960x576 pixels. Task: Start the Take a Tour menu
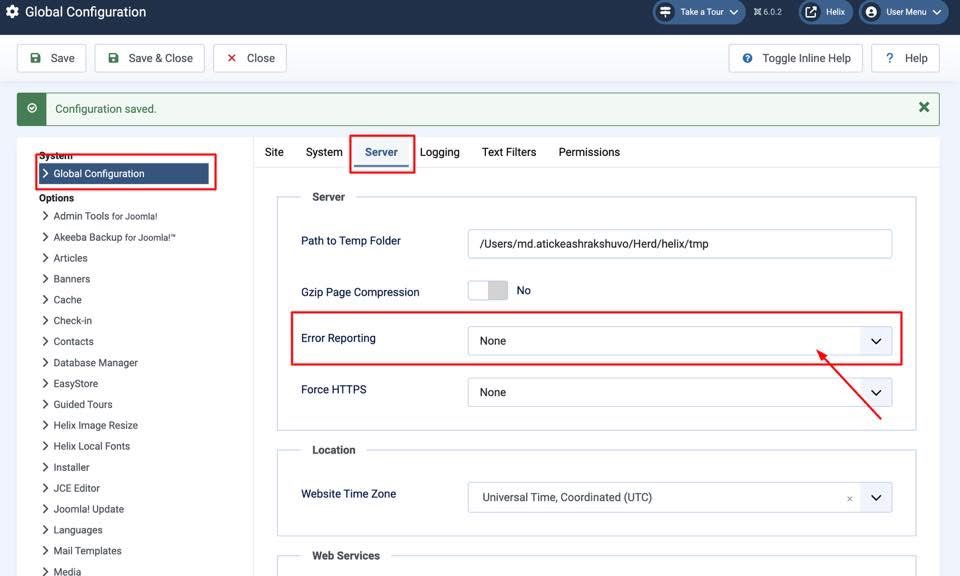(x=700, y=13)
